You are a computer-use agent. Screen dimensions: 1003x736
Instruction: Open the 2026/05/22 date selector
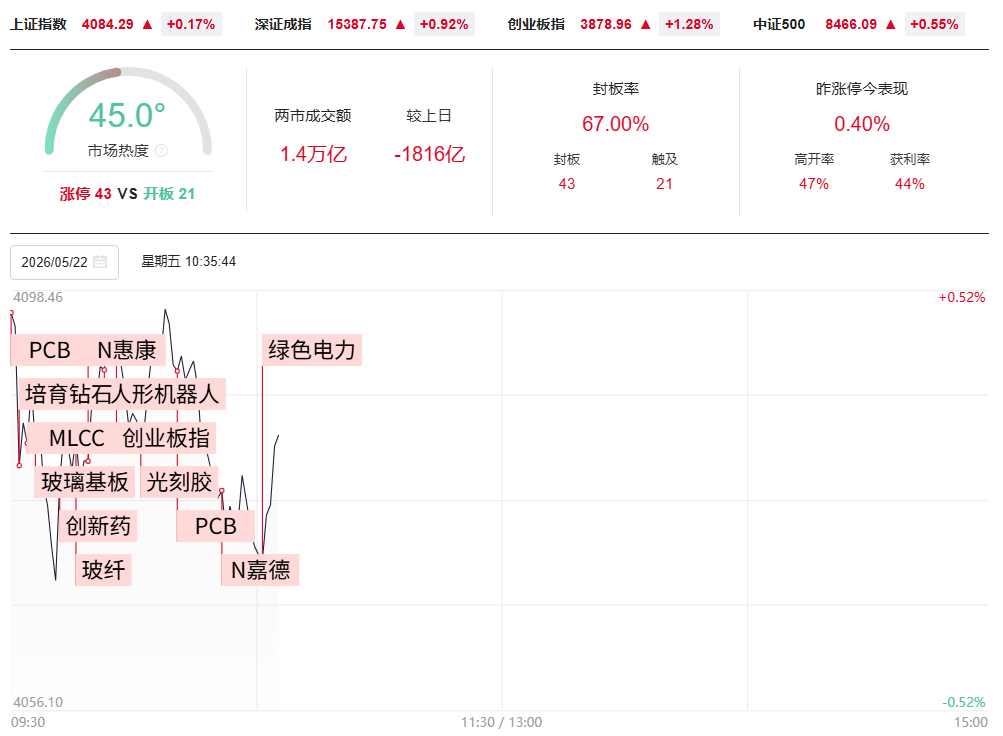coord(65,262)
